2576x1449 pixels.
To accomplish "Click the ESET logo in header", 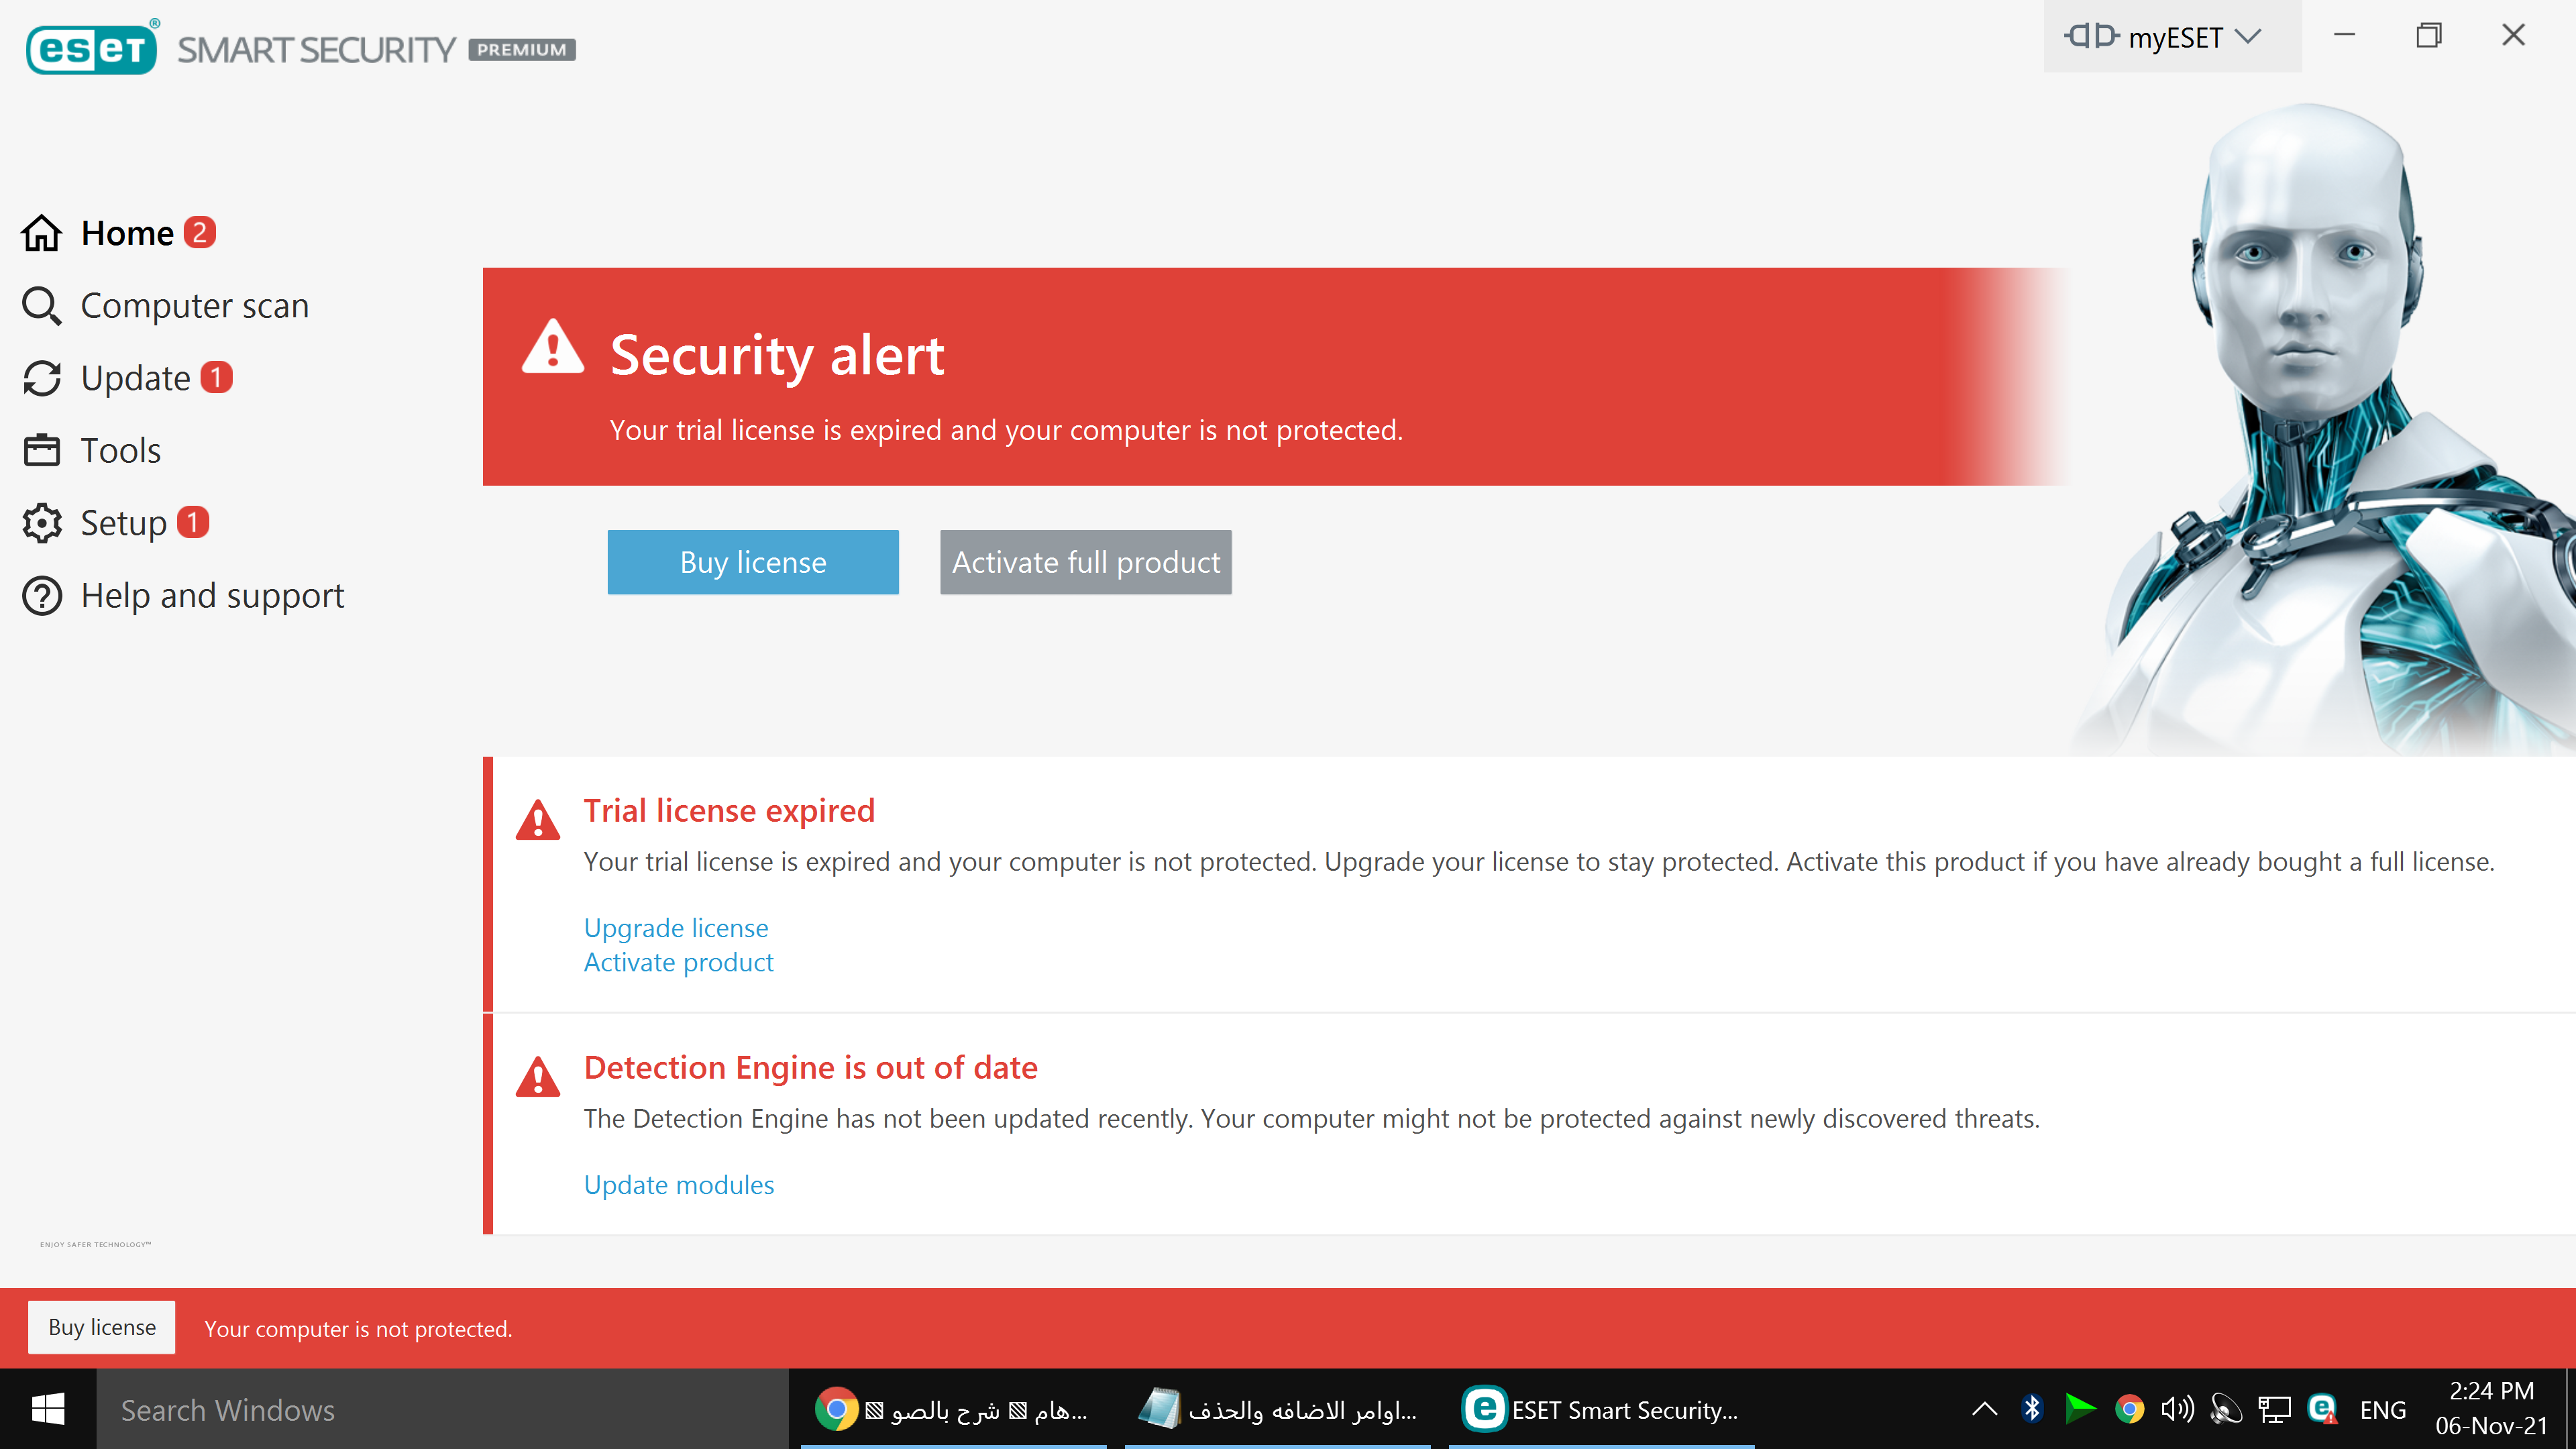I will point(92,48).
